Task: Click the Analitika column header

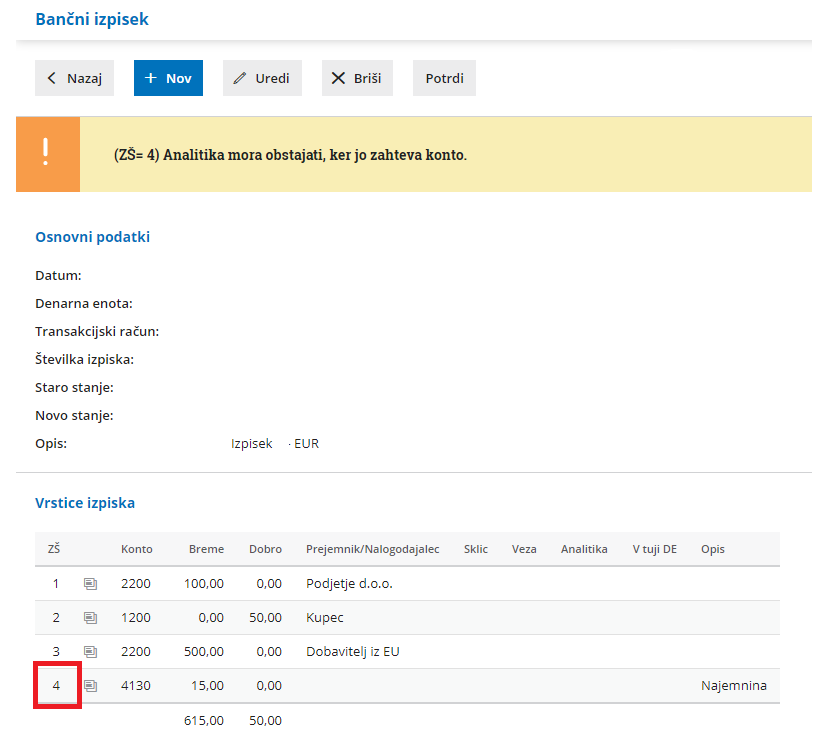Action: click(584, 549)
